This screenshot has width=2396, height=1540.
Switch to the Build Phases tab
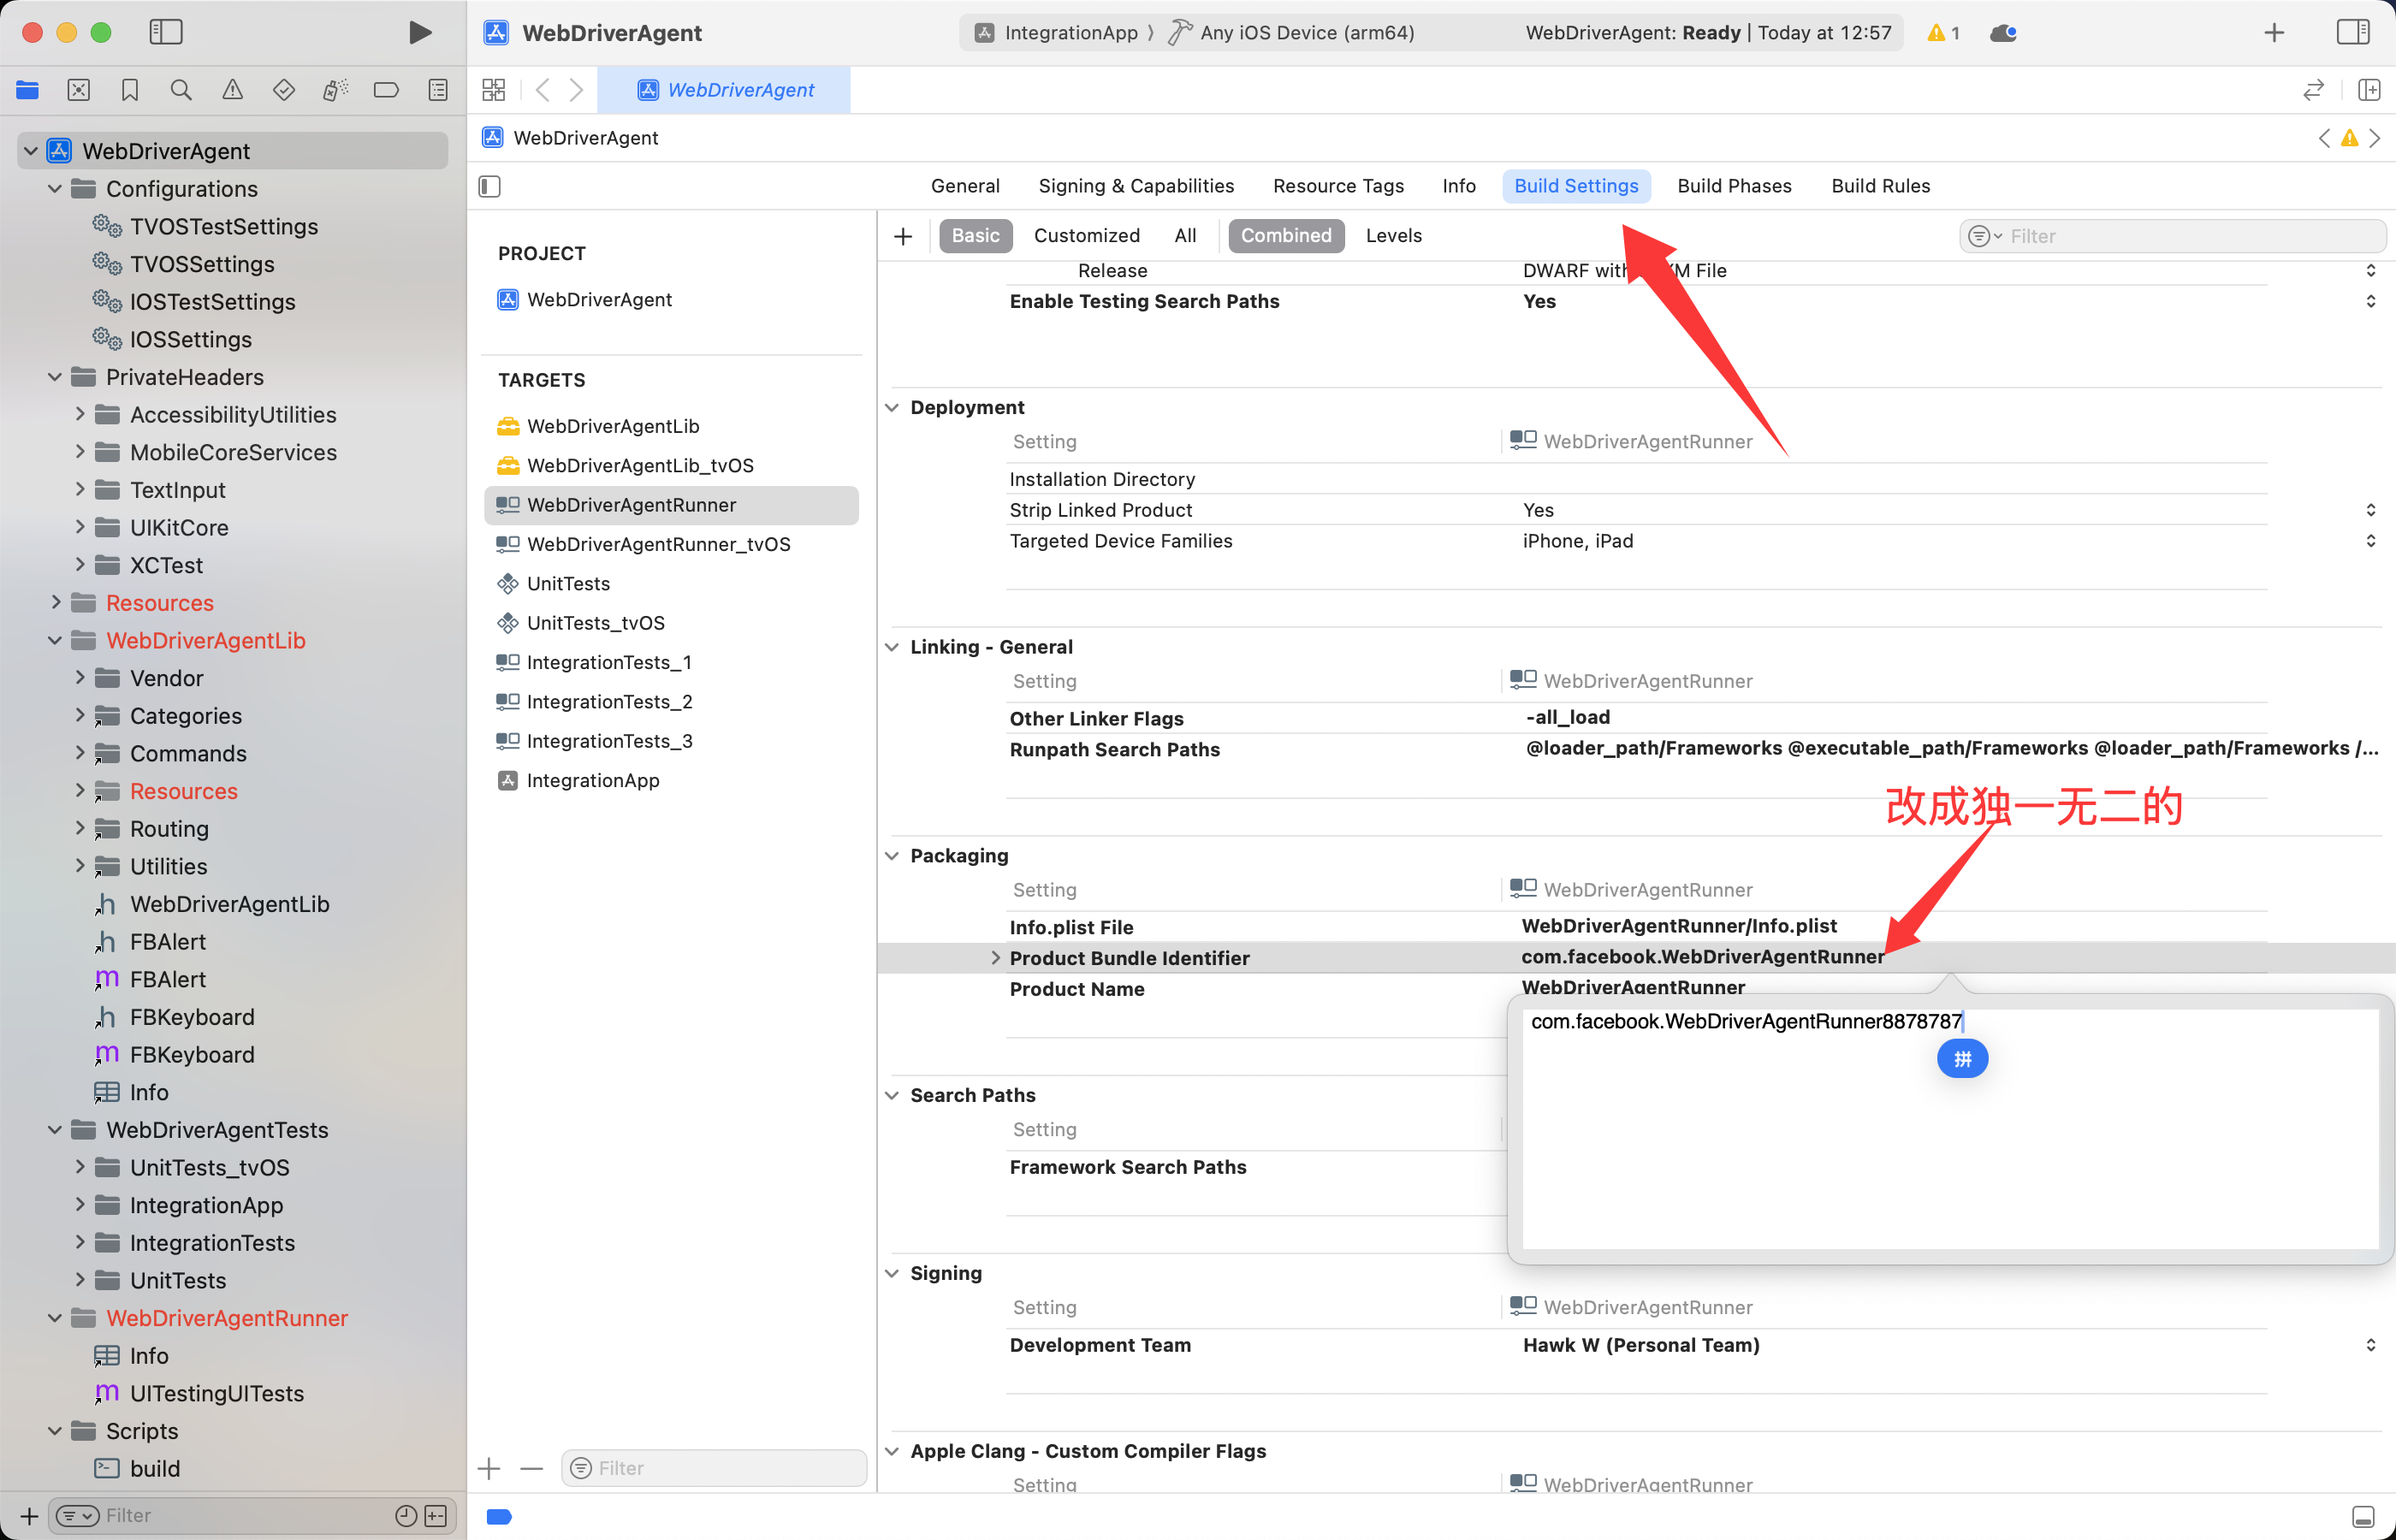point(1734,186)
